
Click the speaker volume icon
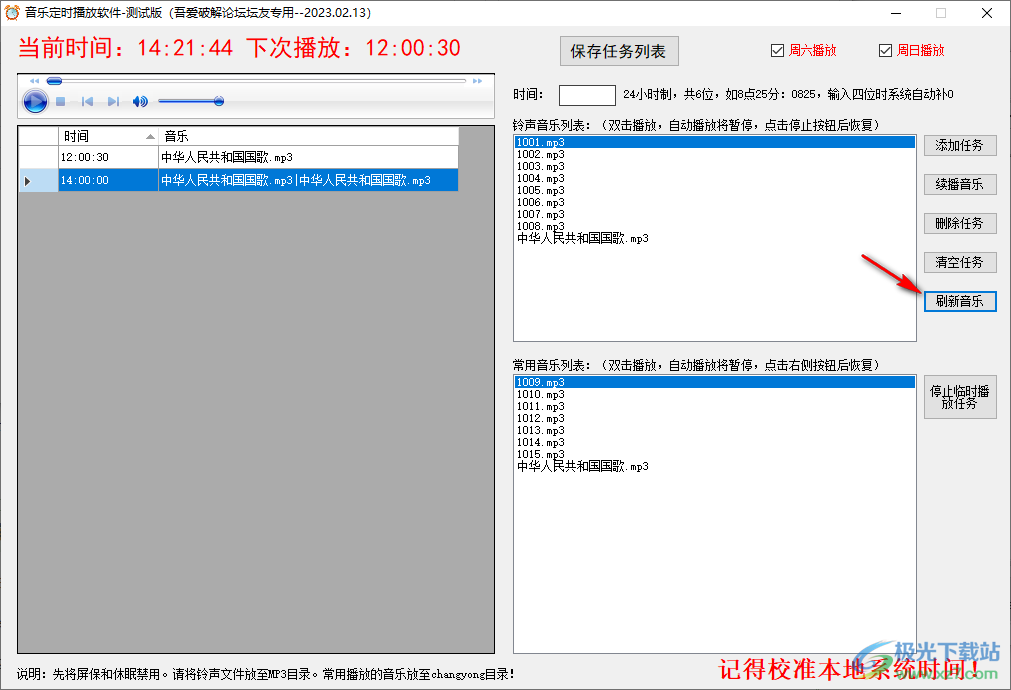pyautogui.click(x=139, y=100)
